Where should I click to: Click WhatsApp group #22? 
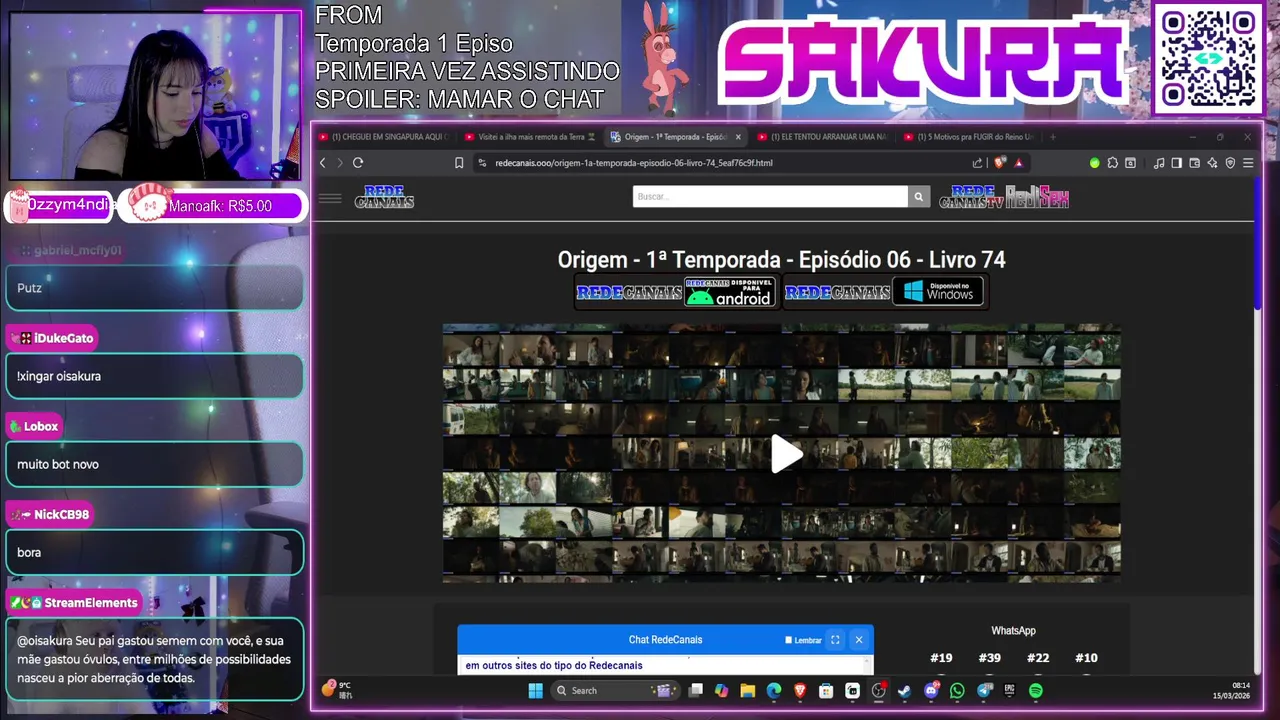1038,658
